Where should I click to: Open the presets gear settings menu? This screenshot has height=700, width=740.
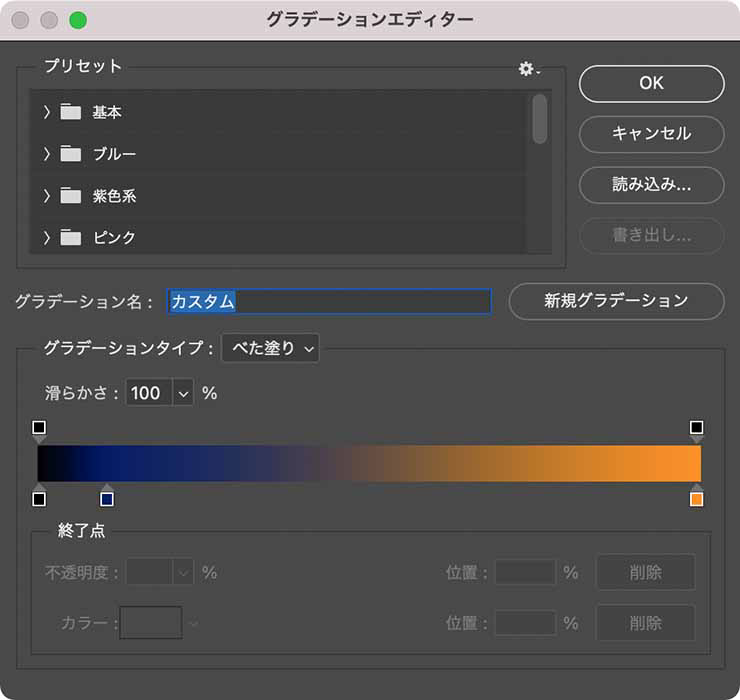pyautogui.click(x=527, y=68)
